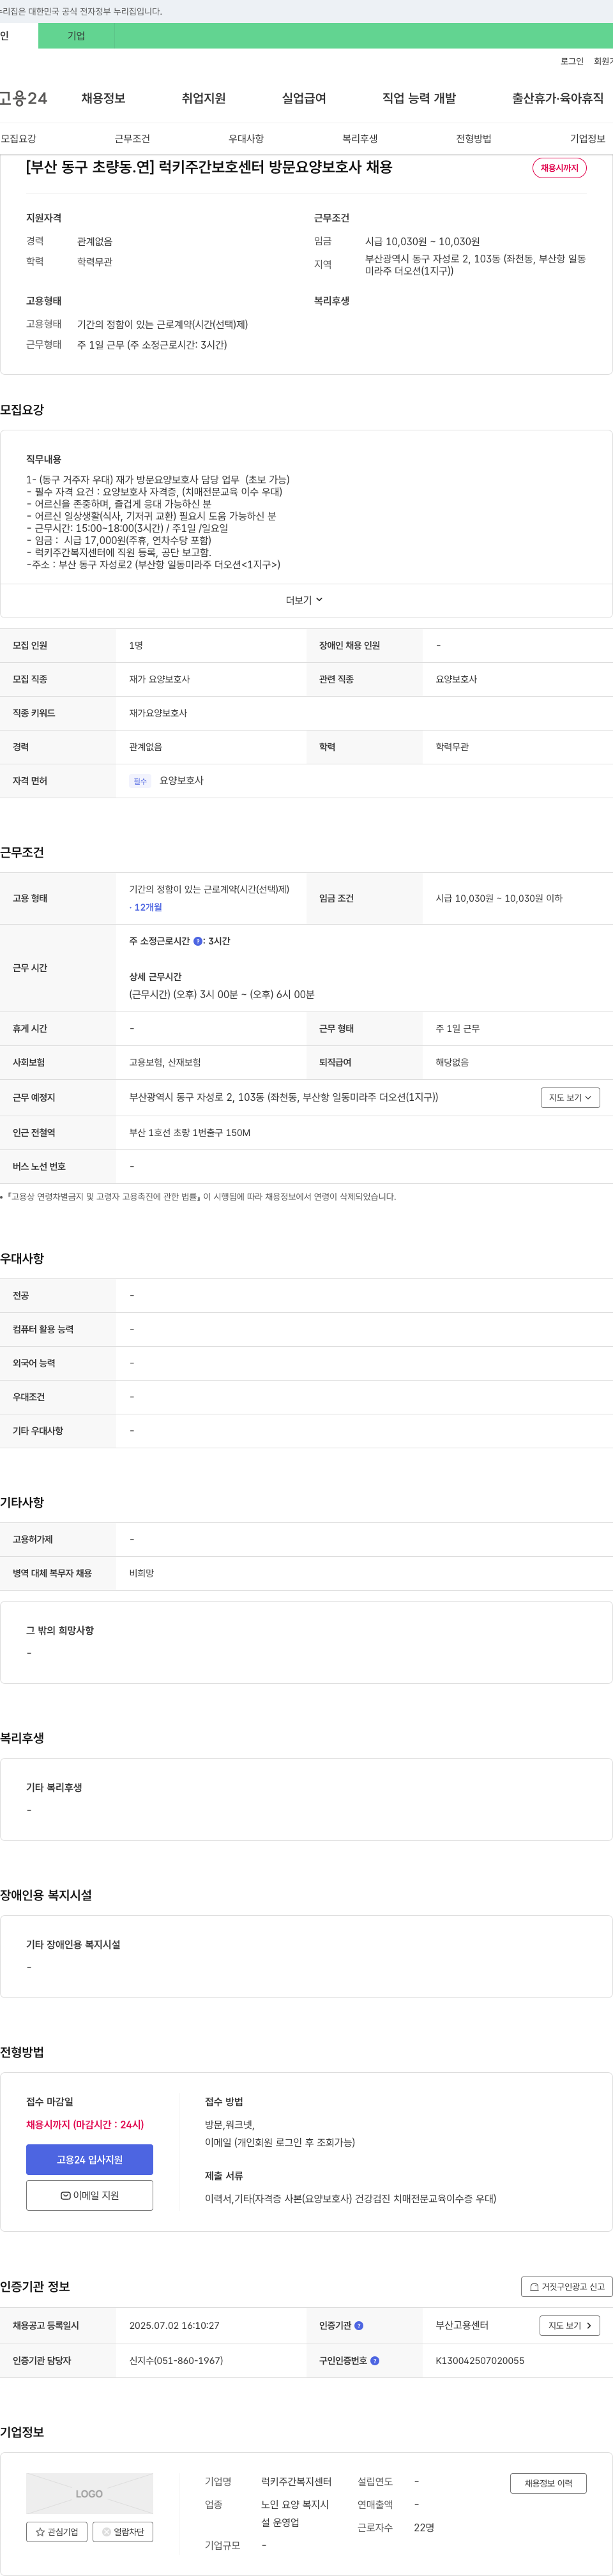The height and width of the screenshot is (2576, 613).
Task: Open the 직업 능력 개발 menu
Action: (419, 98)
